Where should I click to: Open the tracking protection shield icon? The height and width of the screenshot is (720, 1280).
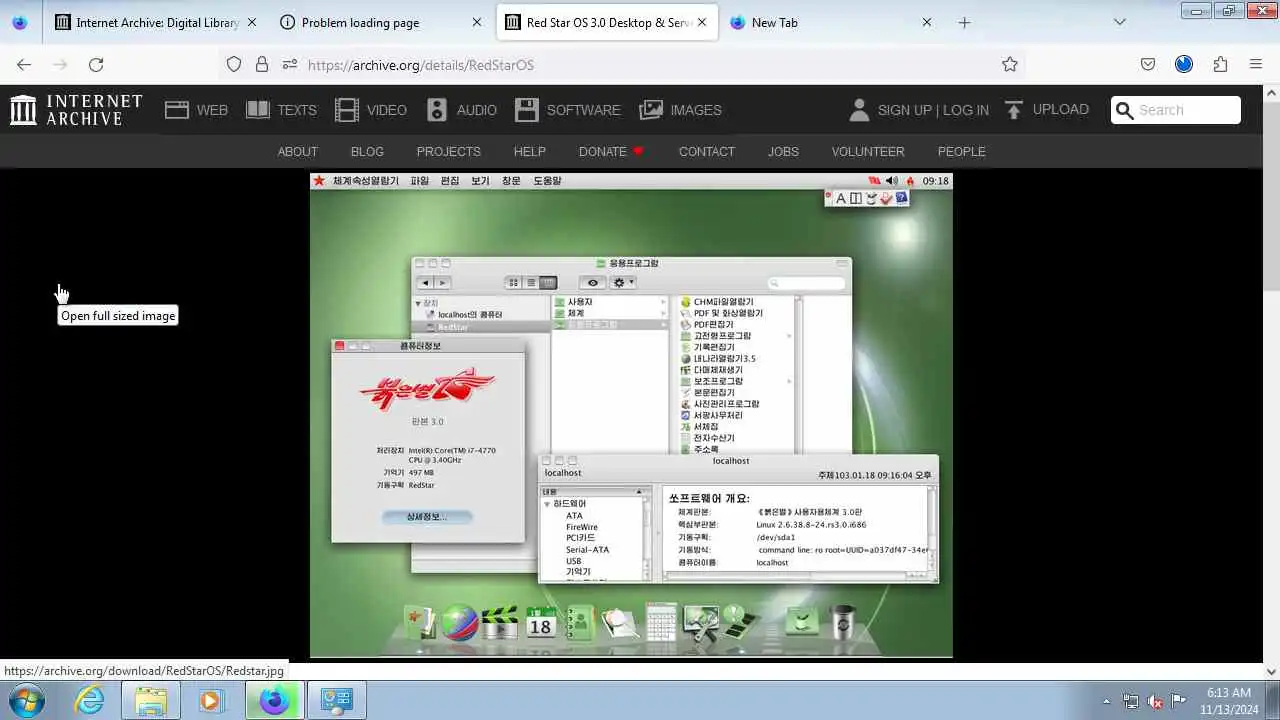(x=234, y=64)
